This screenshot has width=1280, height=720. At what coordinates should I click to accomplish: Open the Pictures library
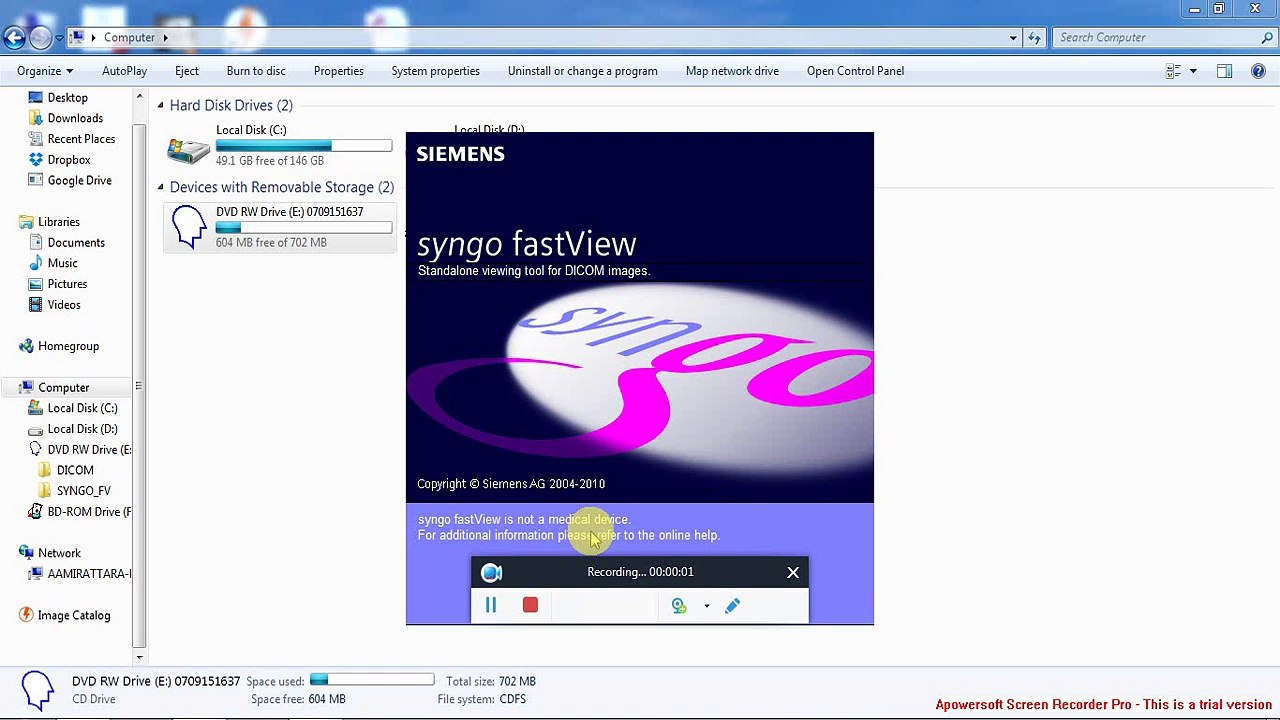click(67, 284)
